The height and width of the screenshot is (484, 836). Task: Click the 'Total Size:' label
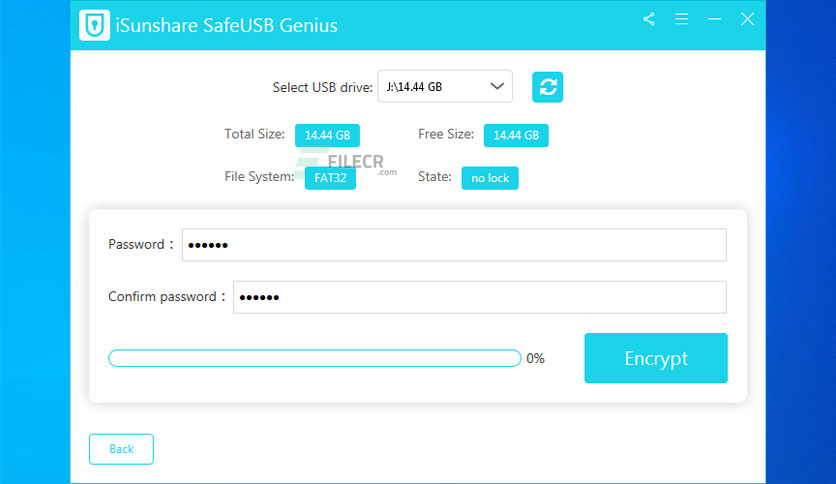[x=254, y=134]
